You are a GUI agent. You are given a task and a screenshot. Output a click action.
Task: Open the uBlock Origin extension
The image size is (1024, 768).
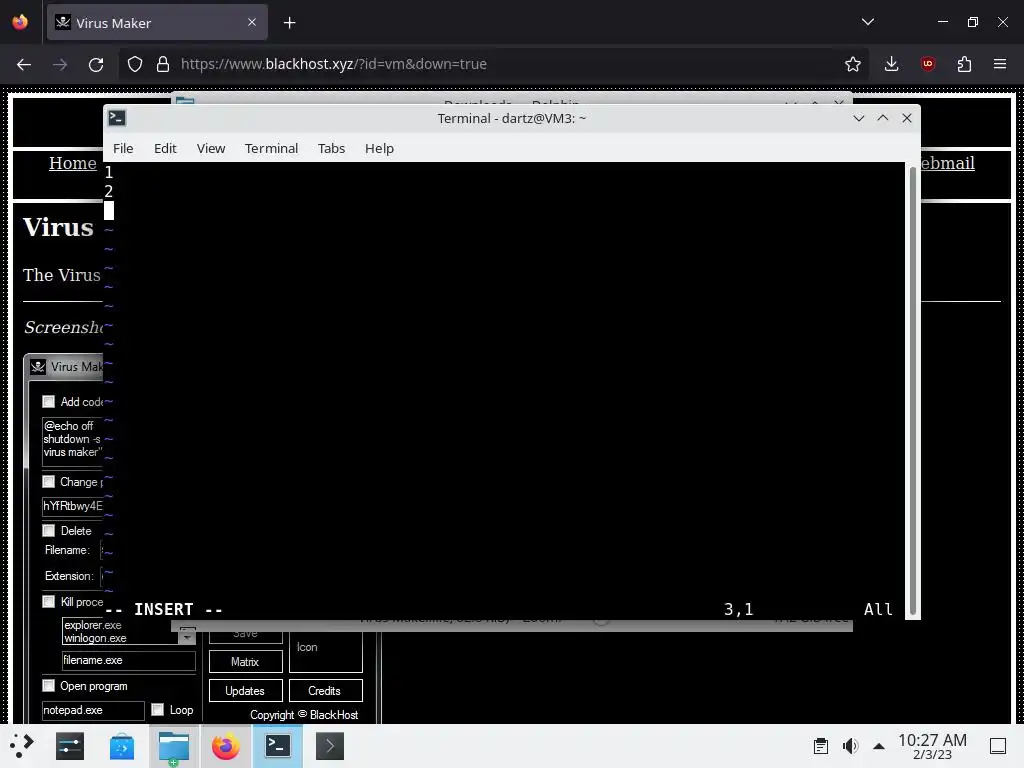pyautogui.click(x=928, y=64)
